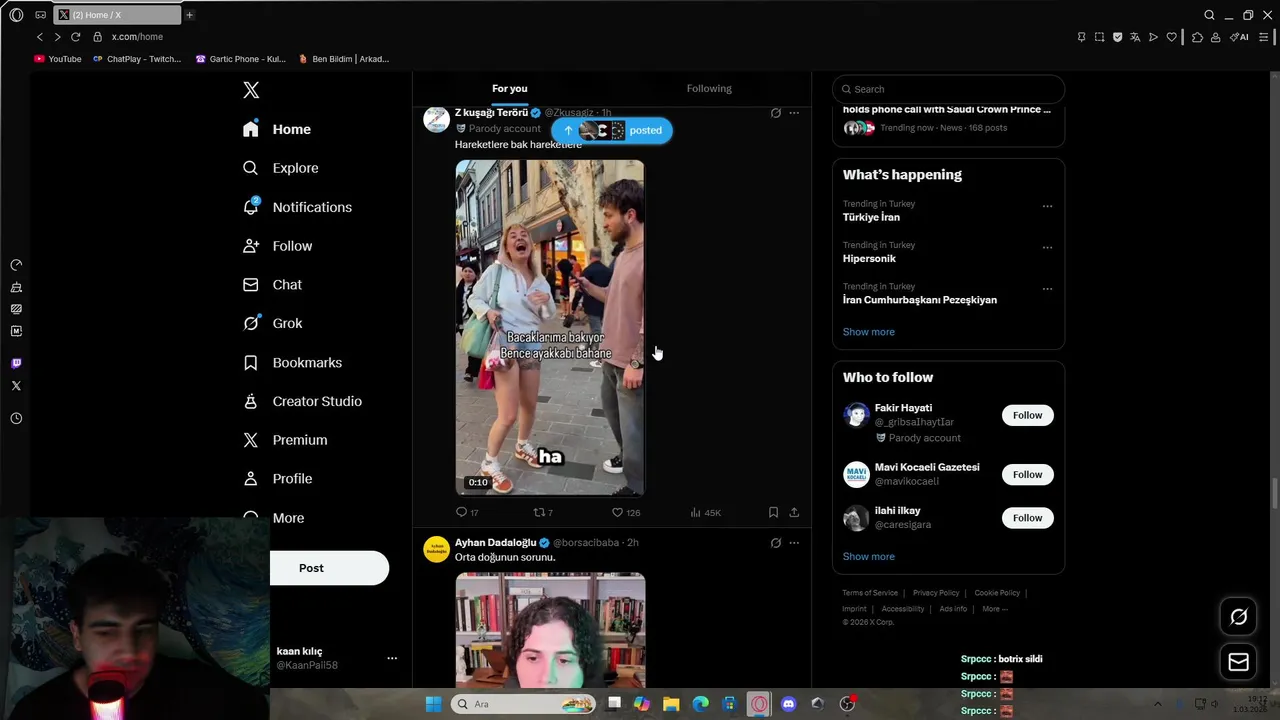This screenshot has height=720, width=1280.
Task: Open more options on Z kuşağı Terörü post
Action: coord(794,113)
